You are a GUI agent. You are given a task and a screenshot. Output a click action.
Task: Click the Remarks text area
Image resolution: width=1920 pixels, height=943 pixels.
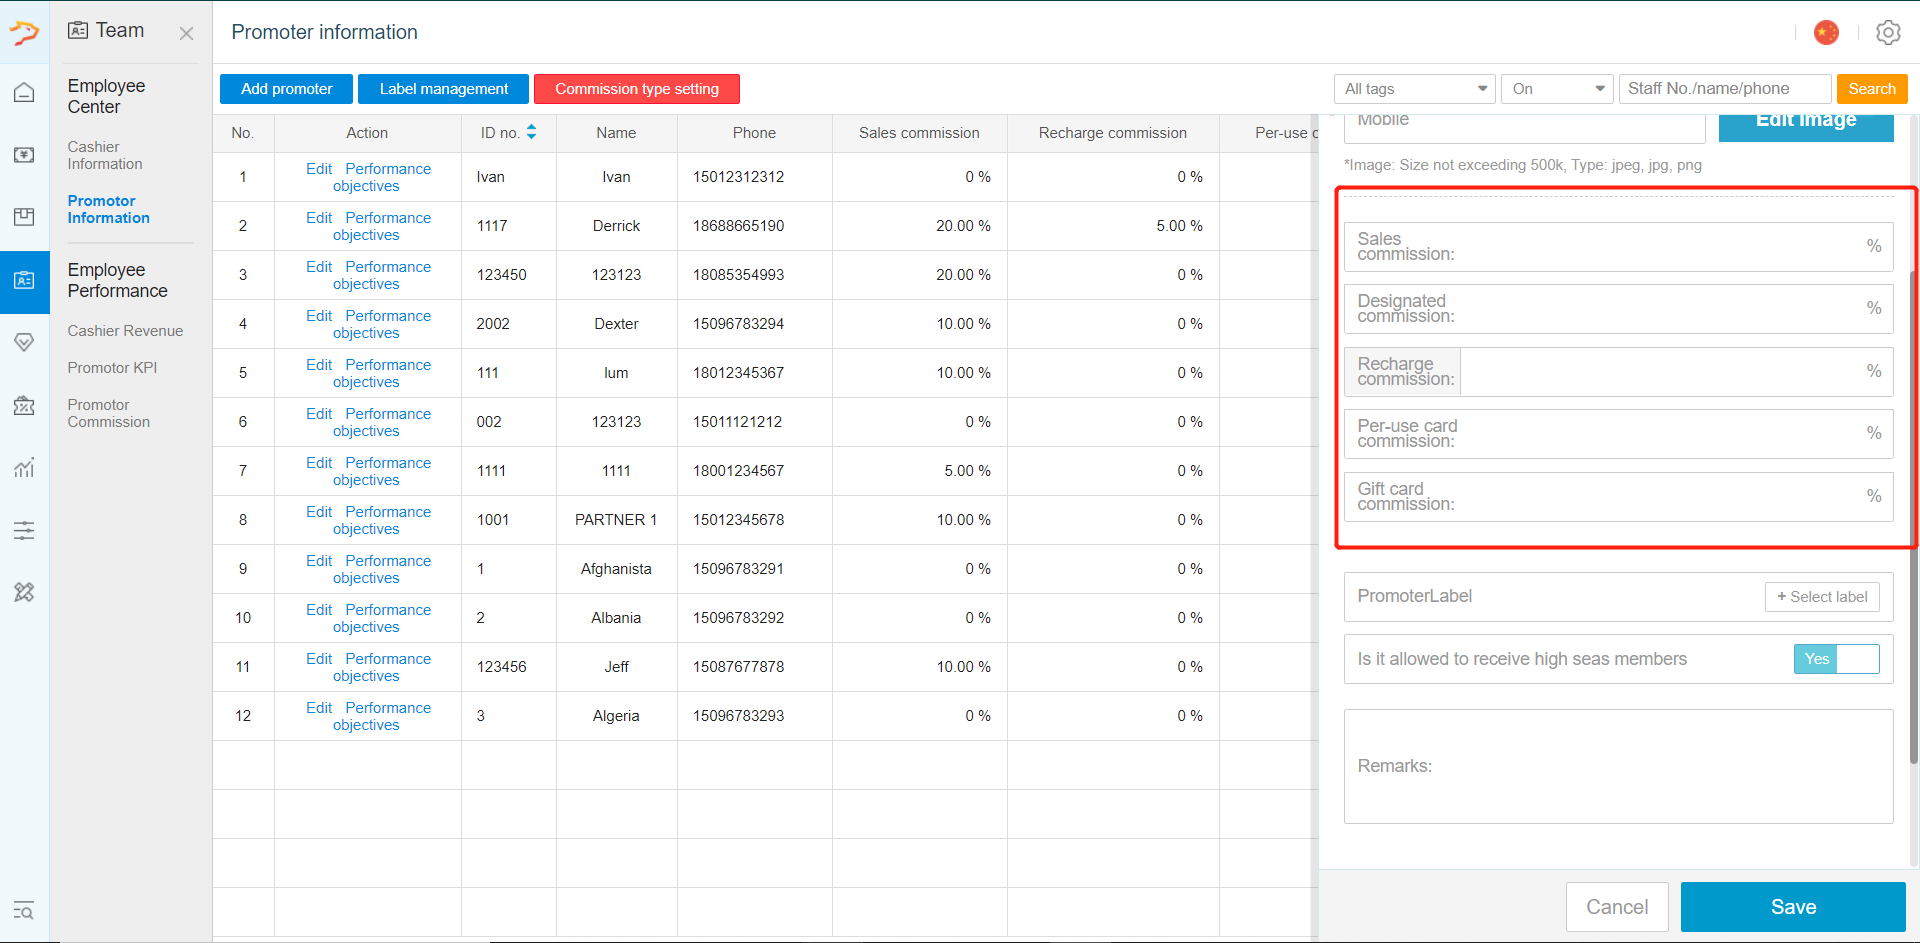pyautogui.click(x=1618, y=766)
